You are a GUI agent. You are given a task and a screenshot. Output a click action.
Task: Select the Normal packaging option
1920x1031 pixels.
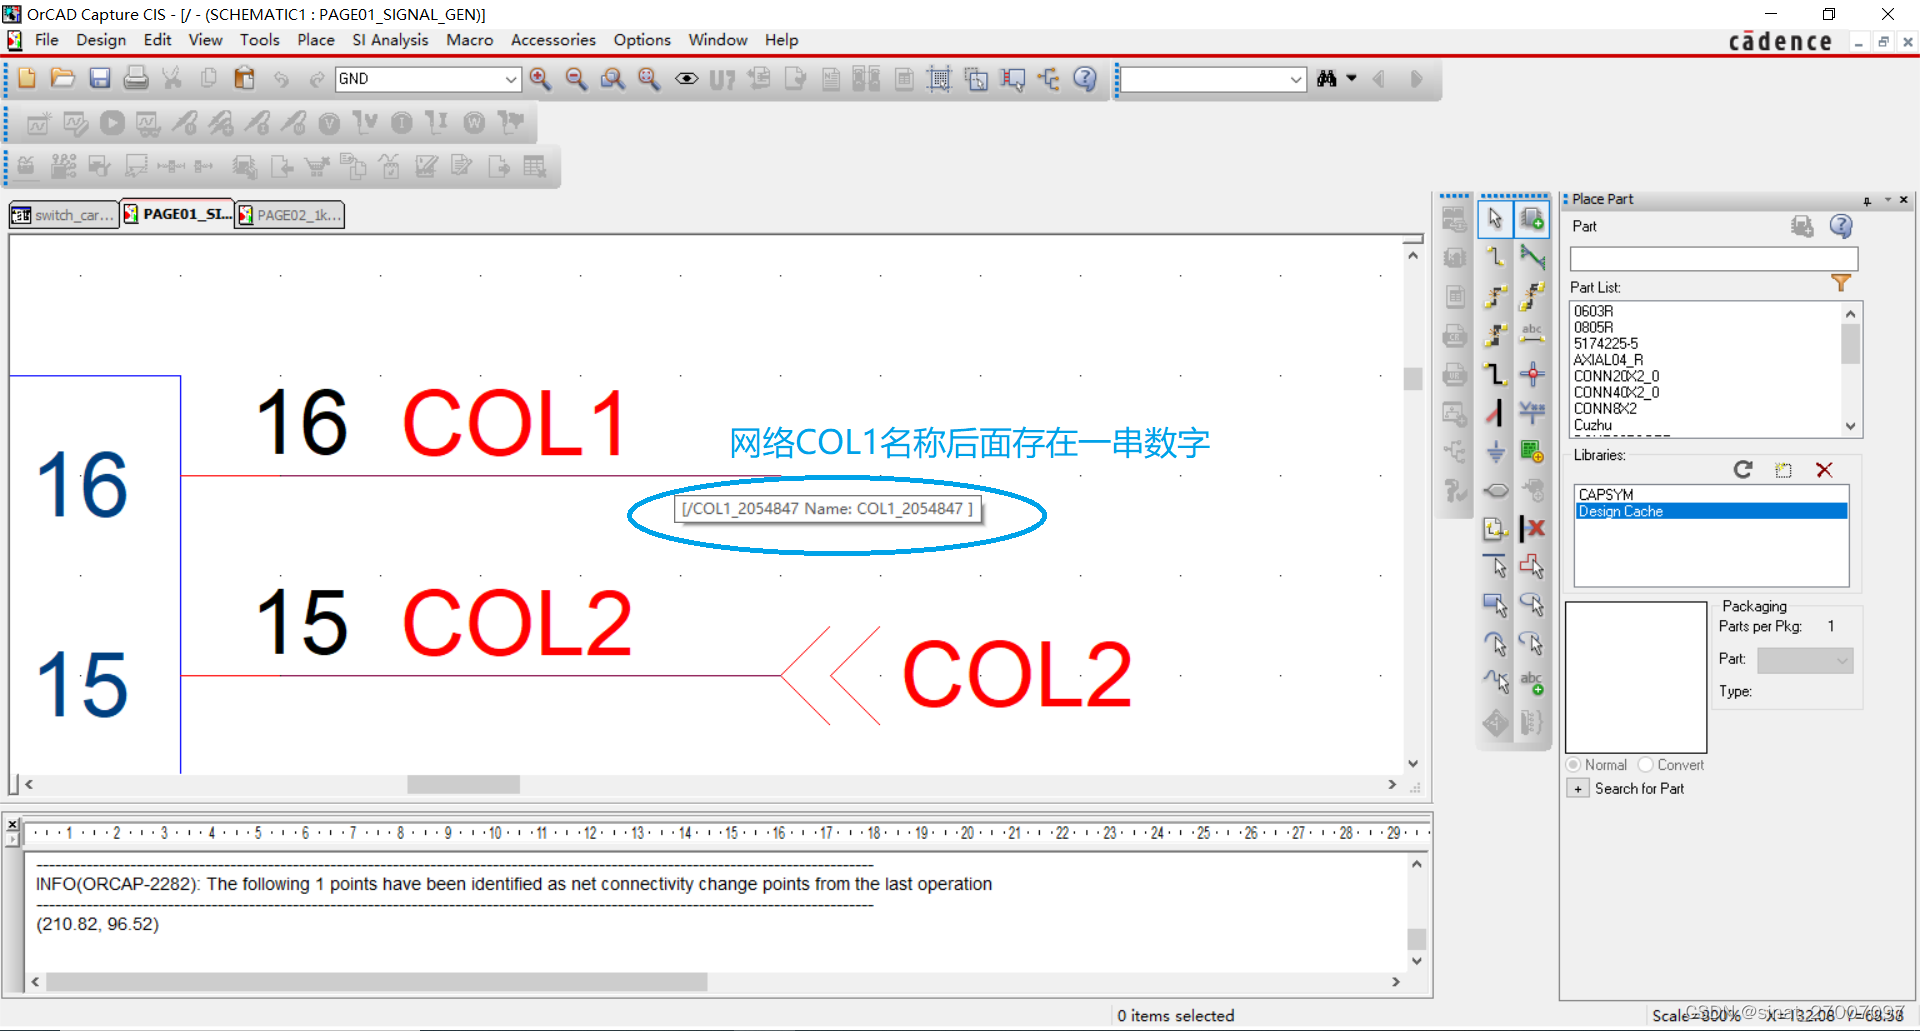pyautogui.click(x=1572, y=764)
